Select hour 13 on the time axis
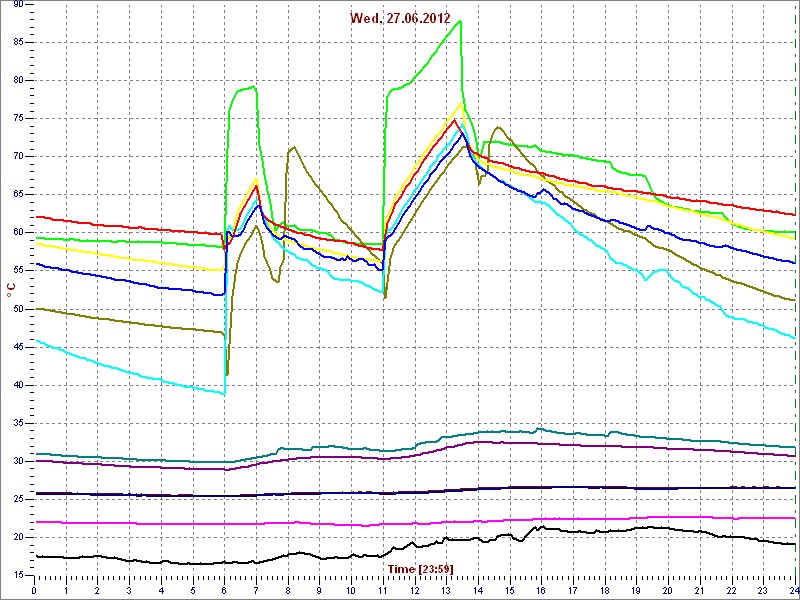The height and width of the screenshot is (600, 800). 447,589
